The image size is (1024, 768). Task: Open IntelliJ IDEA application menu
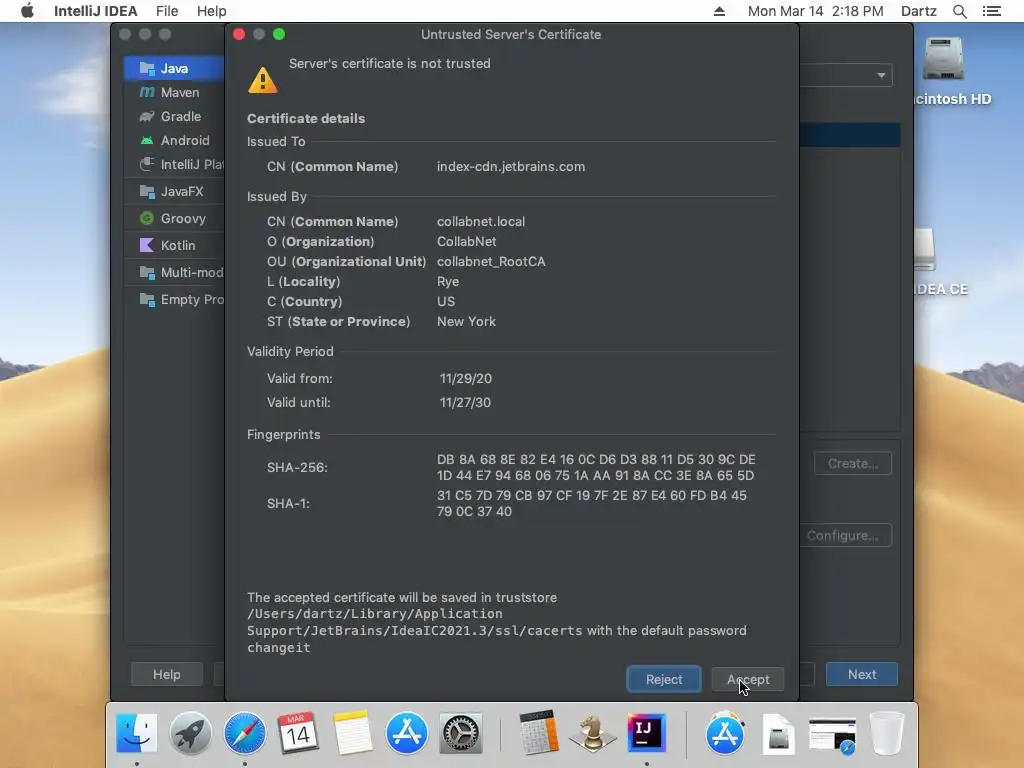coord(95,11)
